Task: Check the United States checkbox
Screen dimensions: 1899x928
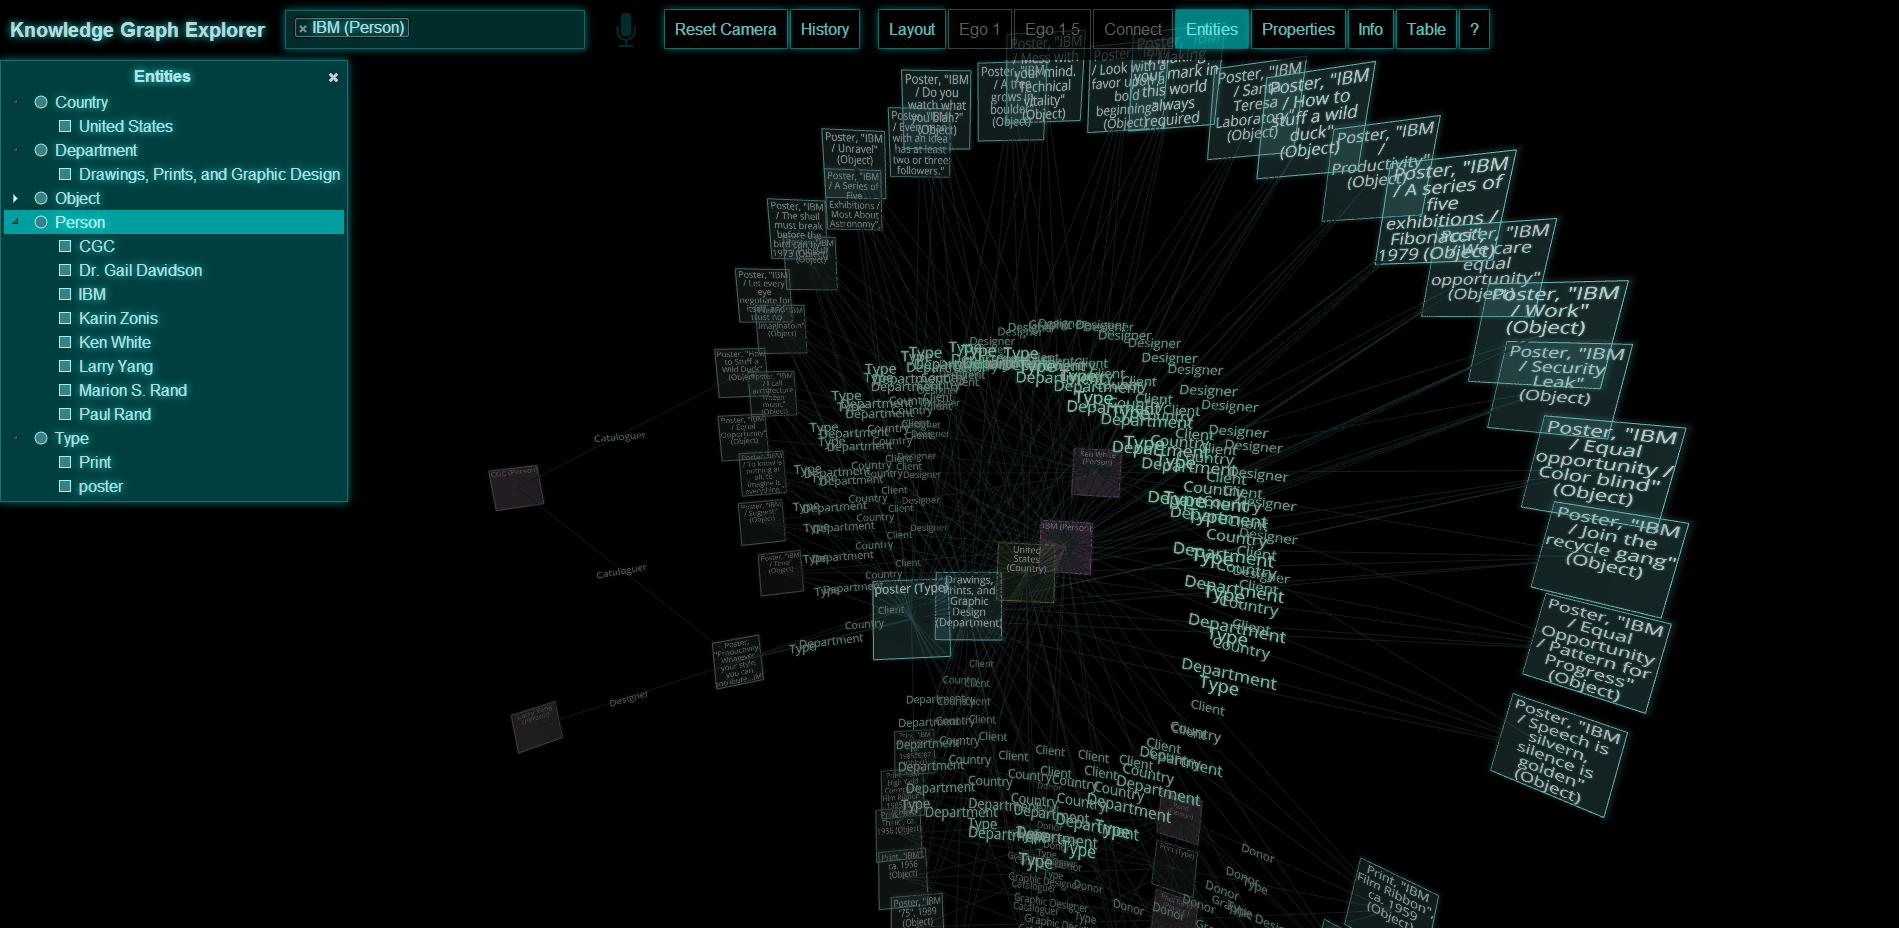Action: (65, 126)
